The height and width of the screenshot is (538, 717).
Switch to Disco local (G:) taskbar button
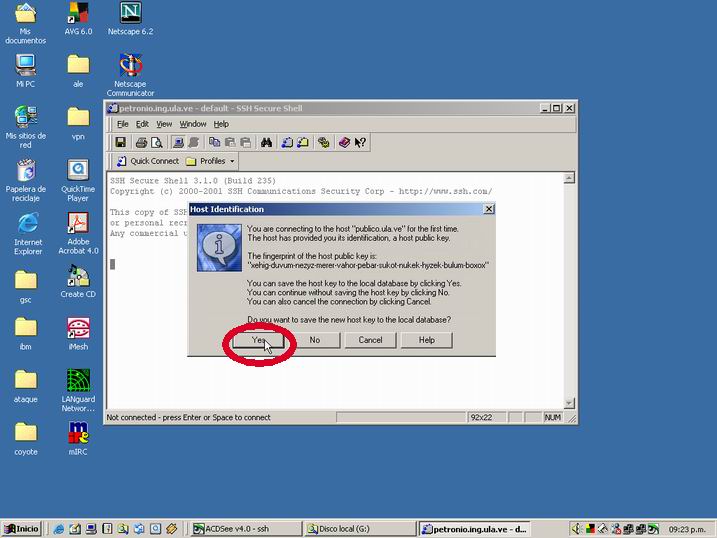(x=360, y=529)
